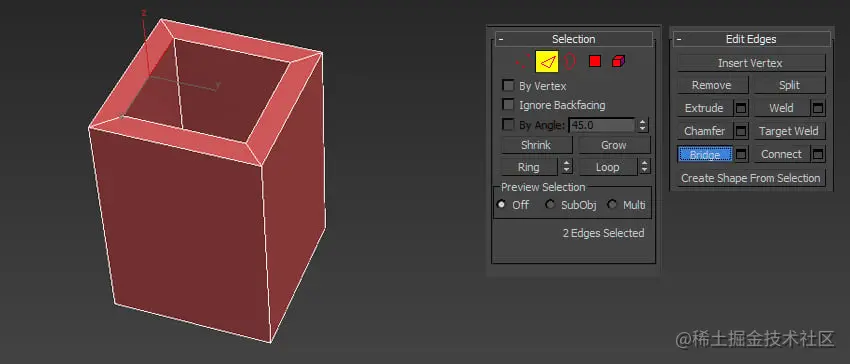850x364 pixels.
Task: Enable the By Angle checkbox
Action: pos(508,125)
